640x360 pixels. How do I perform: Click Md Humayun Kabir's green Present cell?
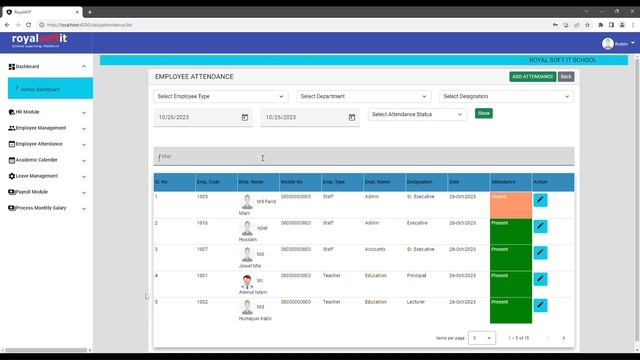[x=511, y=311]
